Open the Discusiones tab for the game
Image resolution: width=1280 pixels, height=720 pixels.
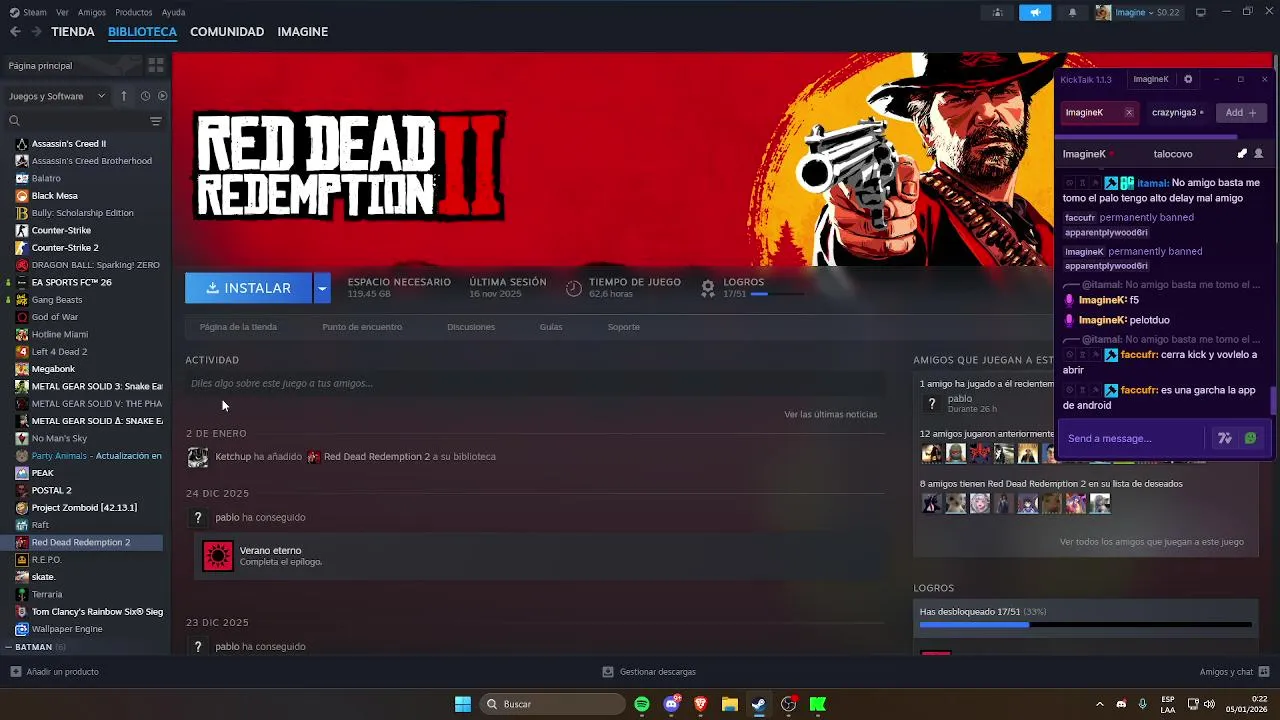[471, 327]
